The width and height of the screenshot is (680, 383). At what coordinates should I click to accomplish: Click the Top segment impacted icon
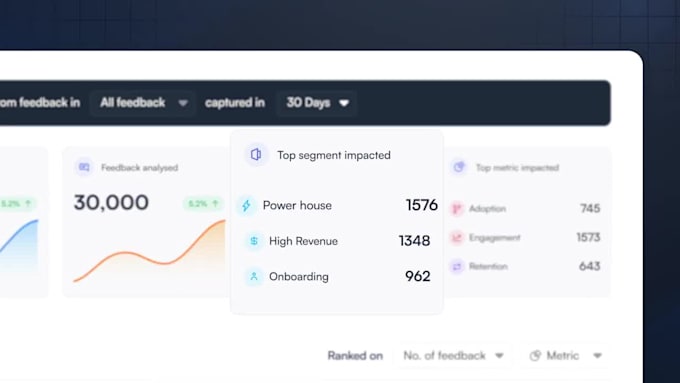click(256, 154)
